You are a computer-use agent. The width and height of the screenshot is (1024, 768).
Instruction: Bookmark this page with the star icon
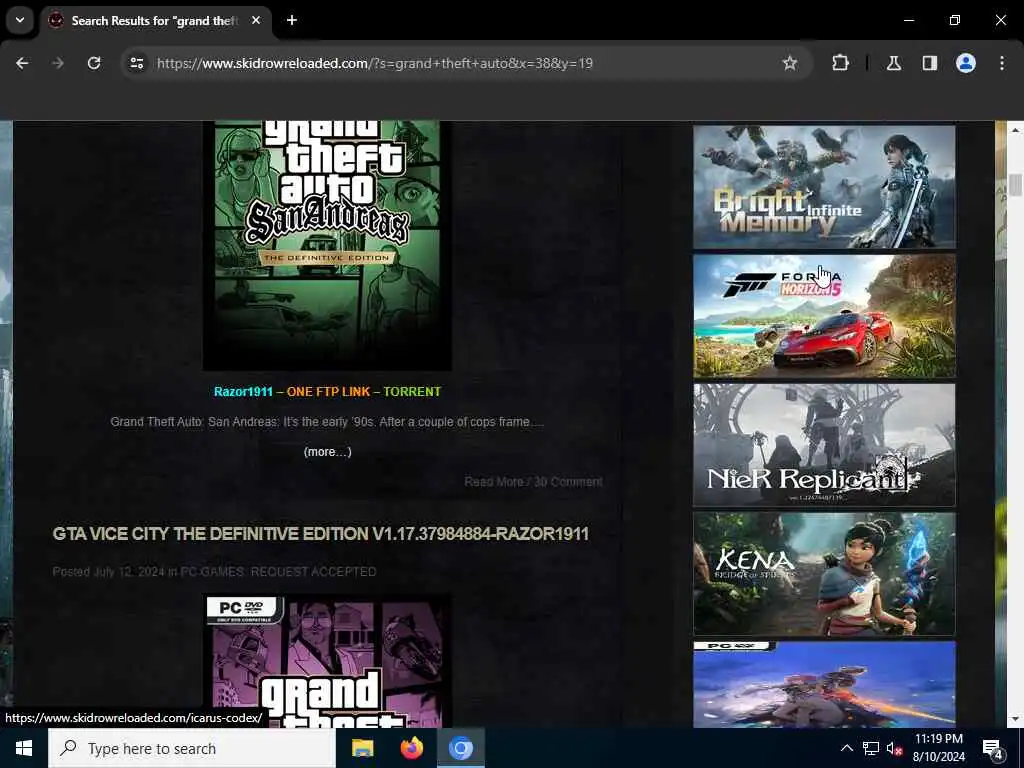pos(790,63)
